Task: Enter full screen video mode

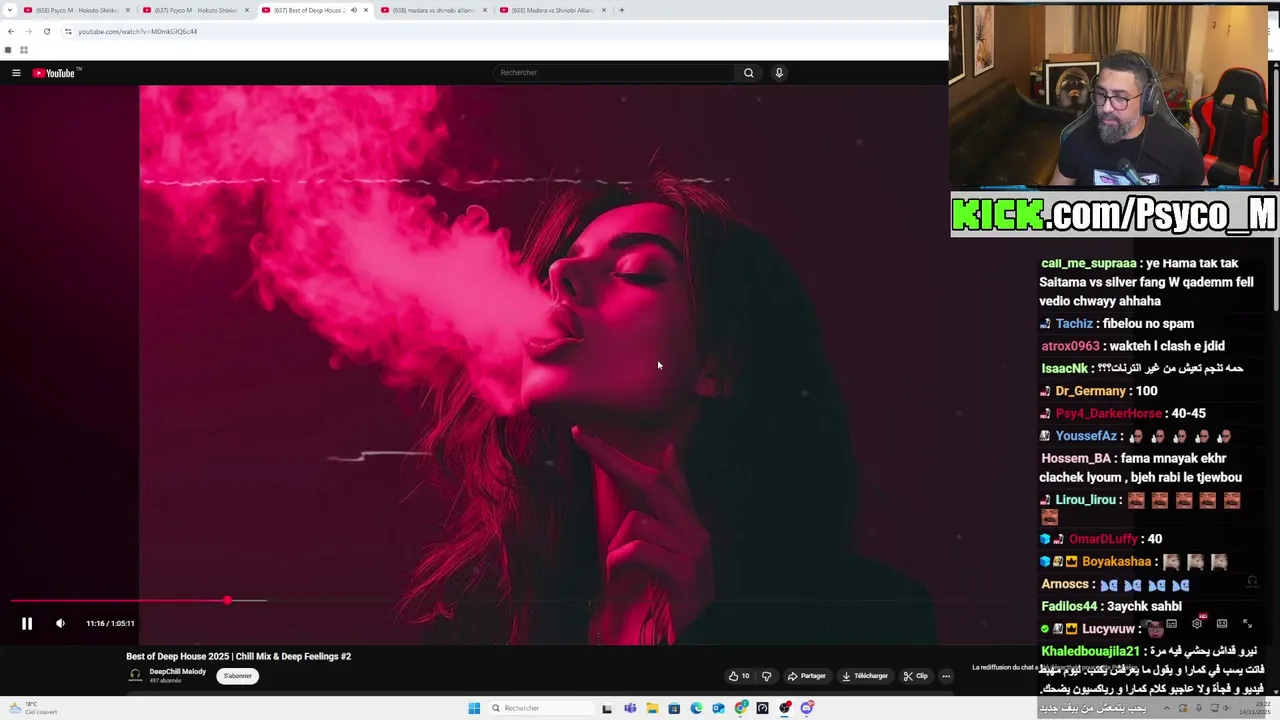Action: pyautogui.click(x=1247, y=623)
